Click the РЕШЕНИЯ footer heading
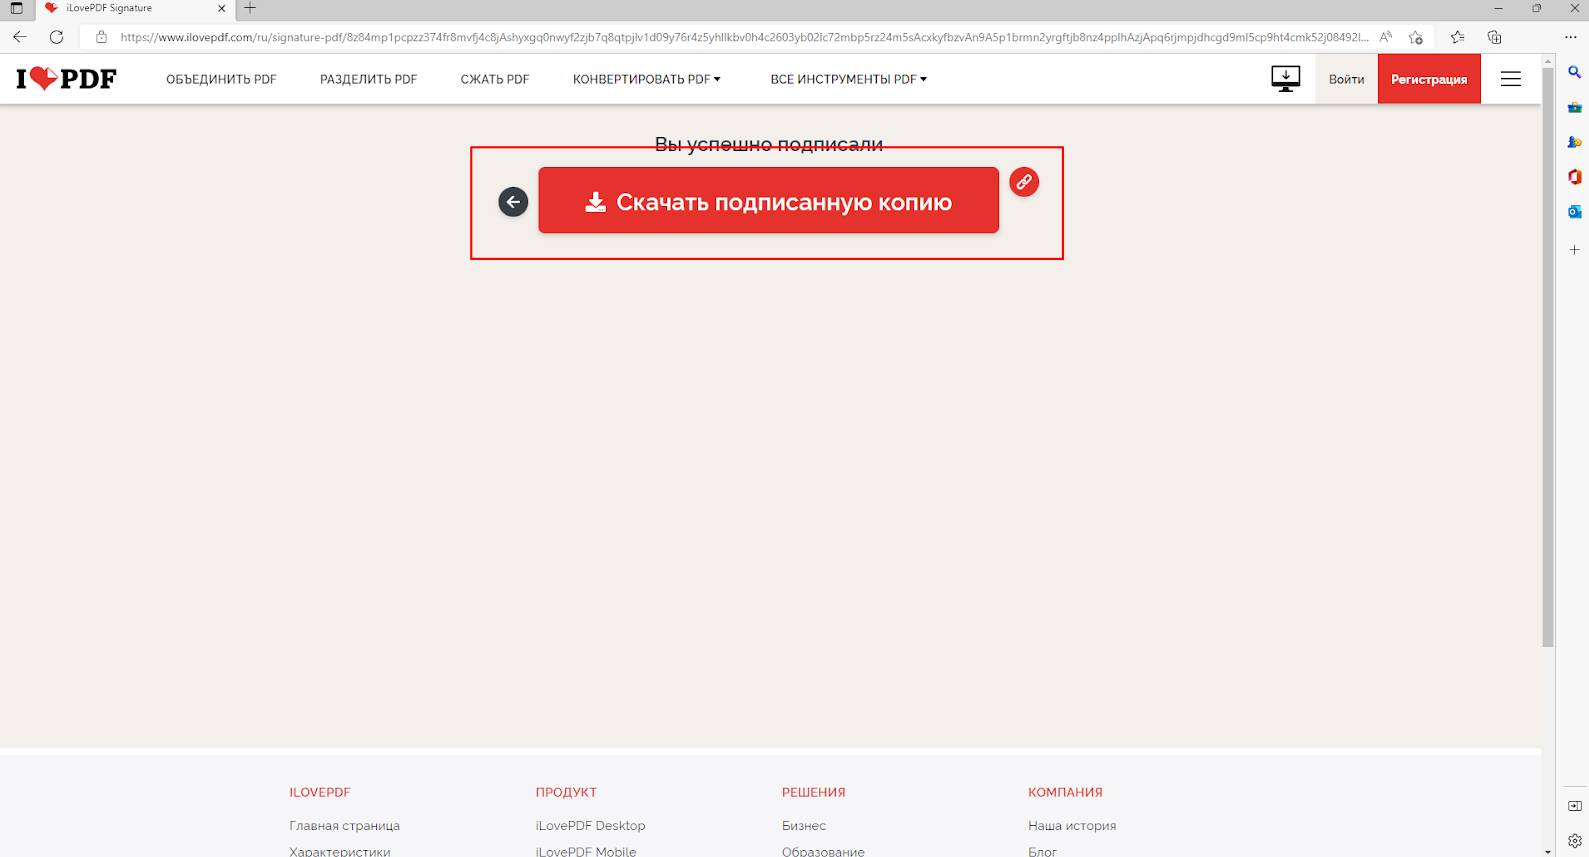1589x857 pixels. pyautogui.click(x=813, y=792)
